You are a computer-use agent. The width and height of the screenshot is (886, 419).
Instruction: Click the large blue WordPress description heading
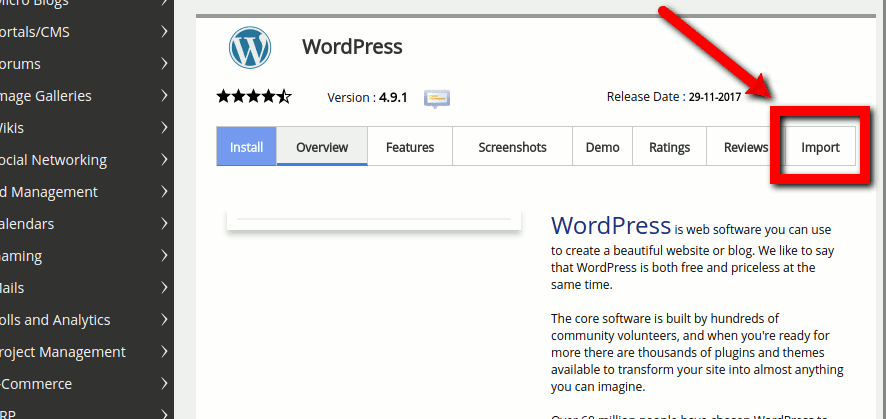point(611,225)
